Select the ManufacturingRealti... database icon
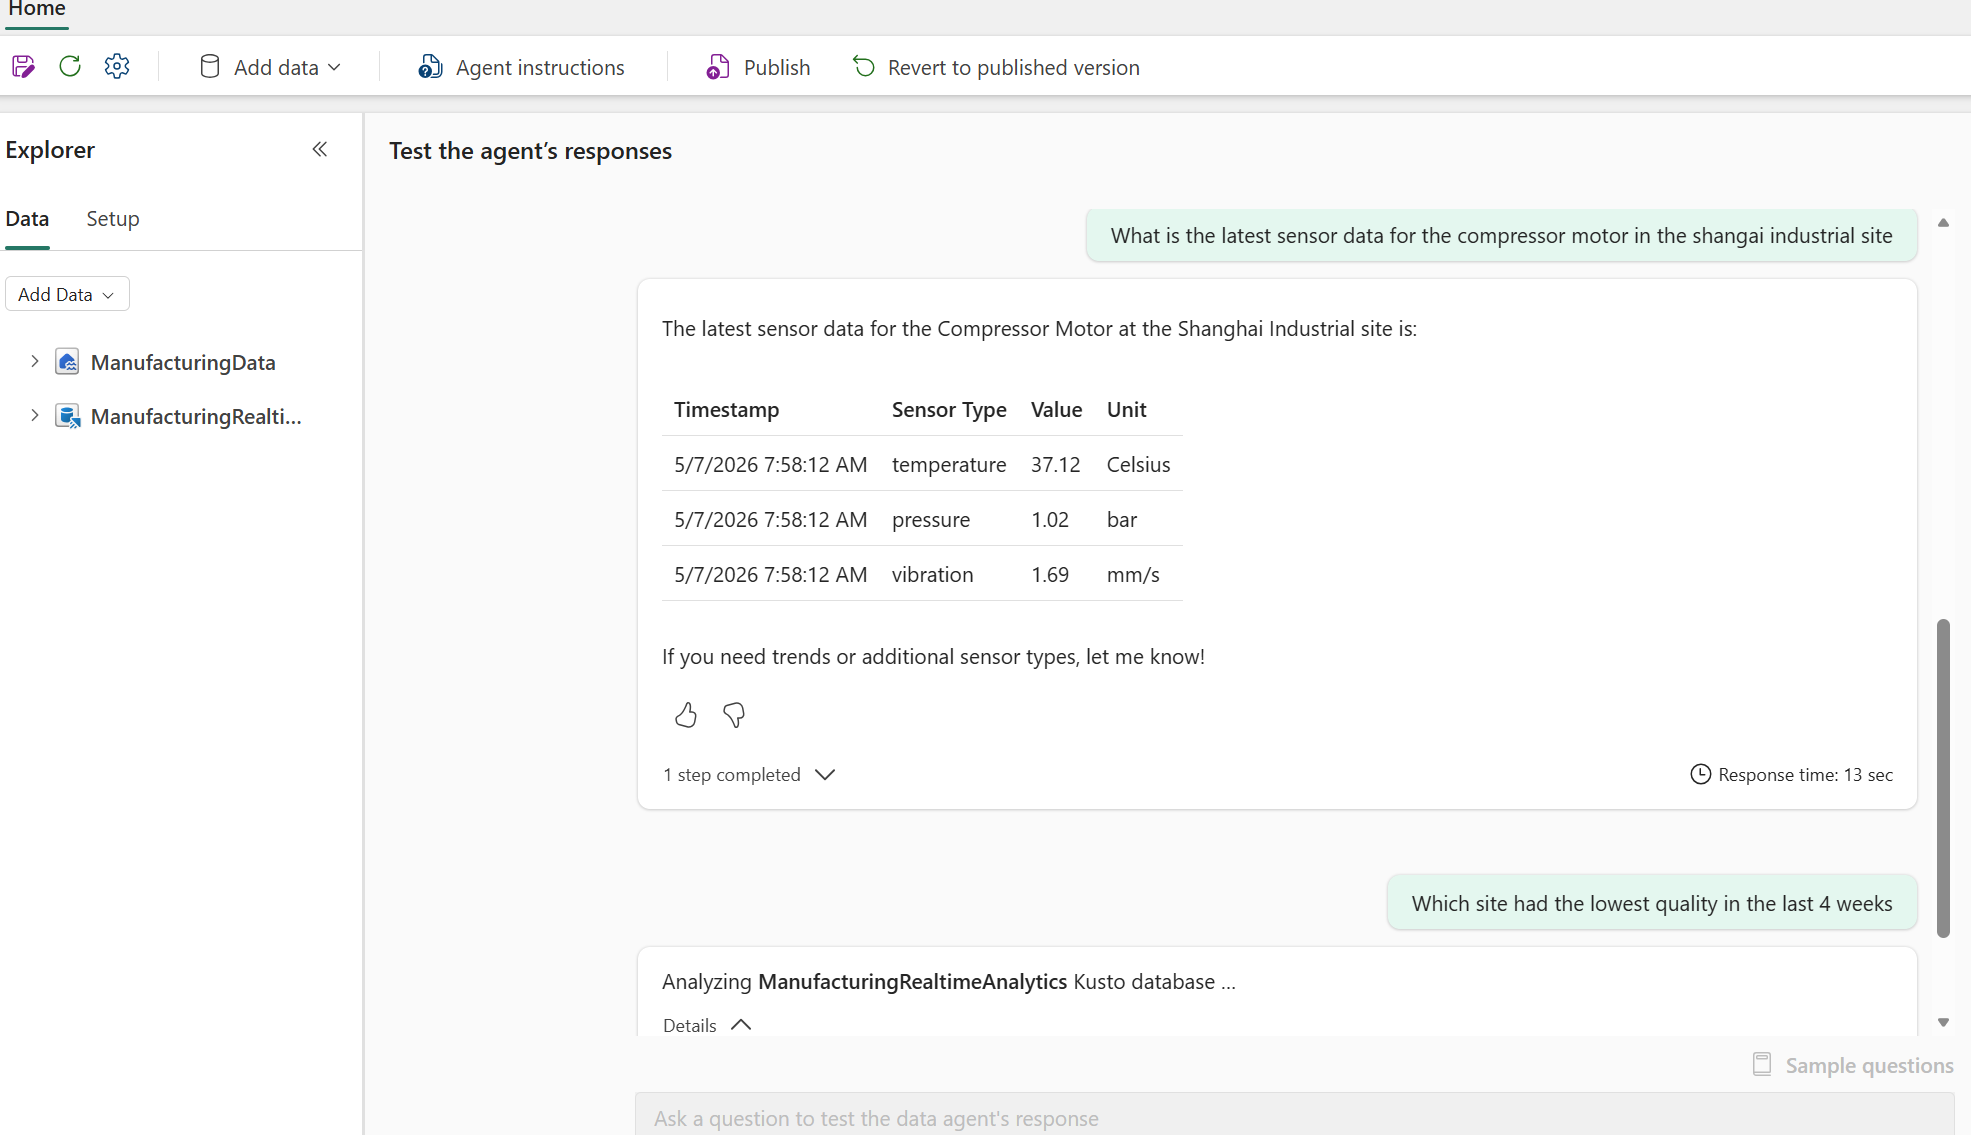Viewport: 1971px width, 1135px height. coord(67,416)
